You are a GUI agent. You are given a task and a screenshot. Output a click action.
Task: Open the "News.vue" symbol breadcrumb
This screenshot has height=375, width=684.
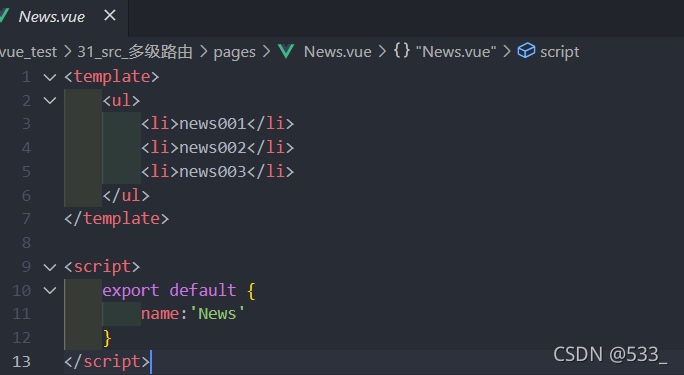coord(456,52)
